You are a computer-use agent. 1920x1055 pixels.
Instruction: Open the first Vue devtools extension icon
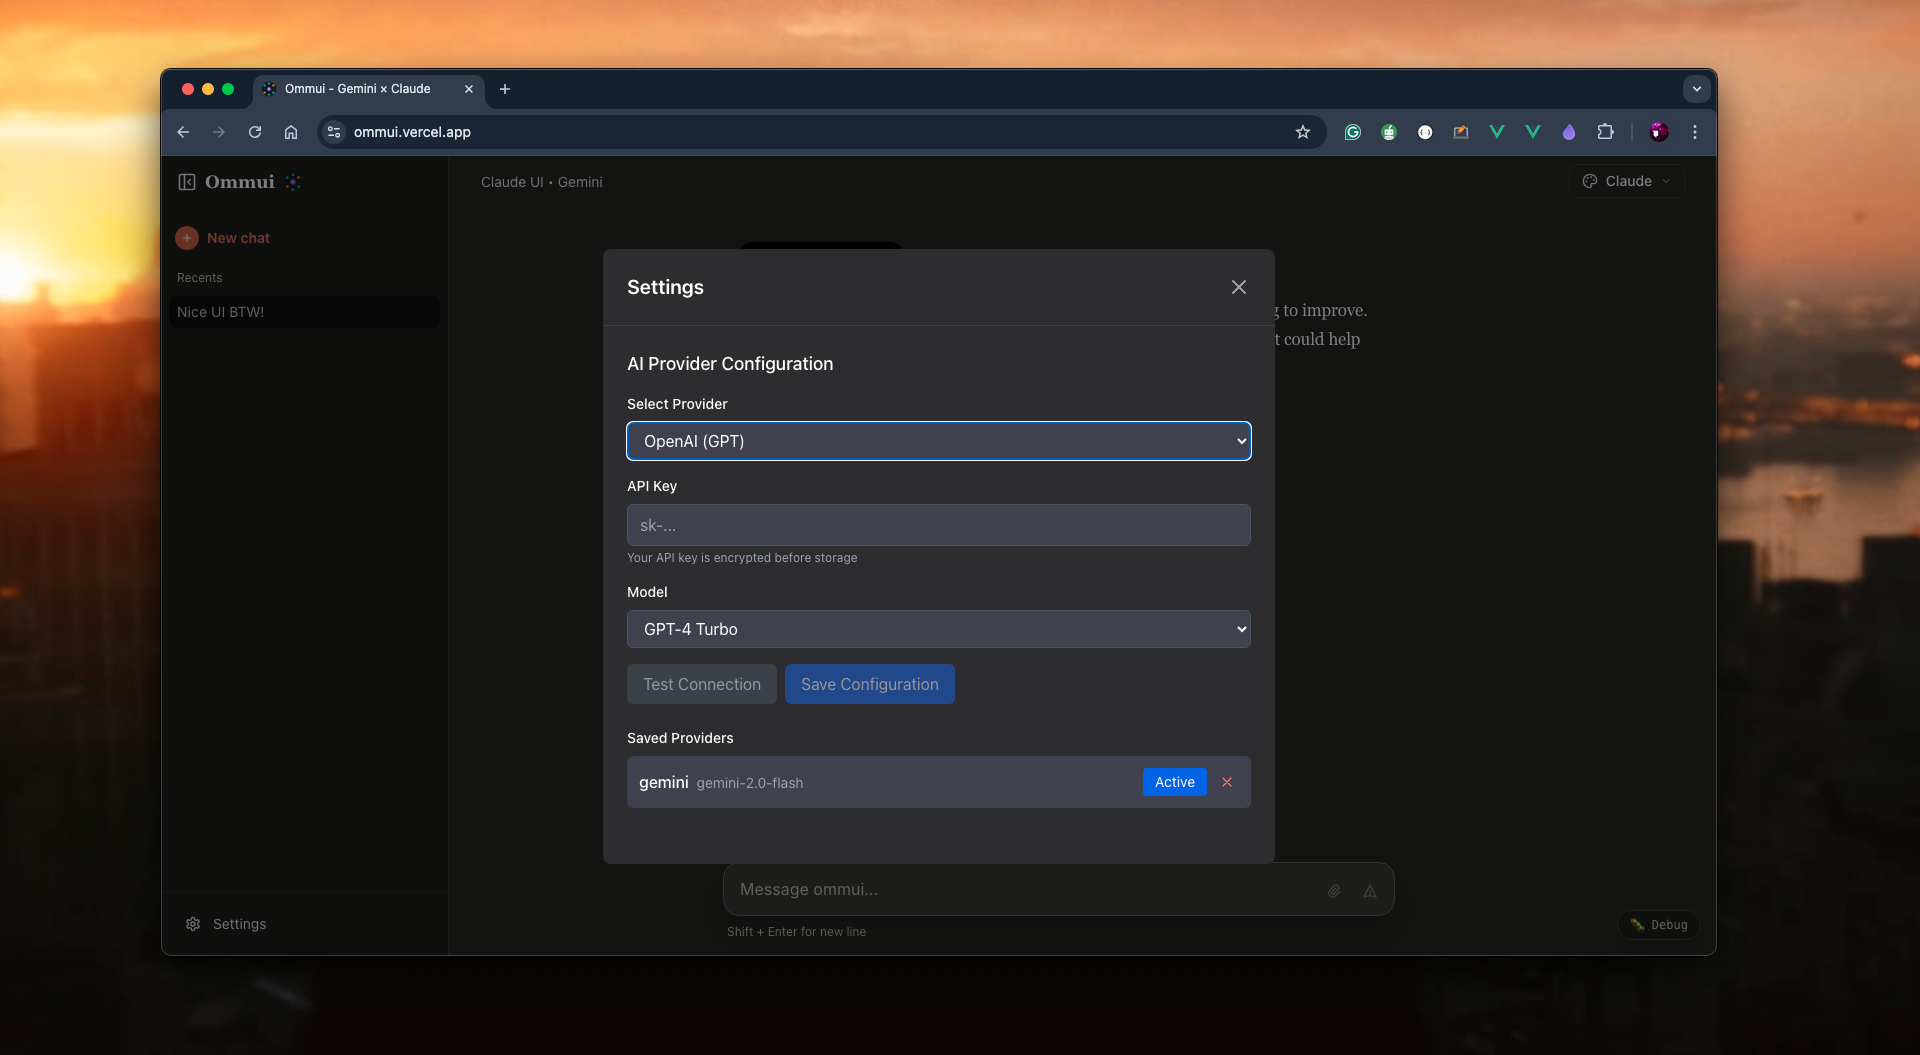tap(1497, 132)
